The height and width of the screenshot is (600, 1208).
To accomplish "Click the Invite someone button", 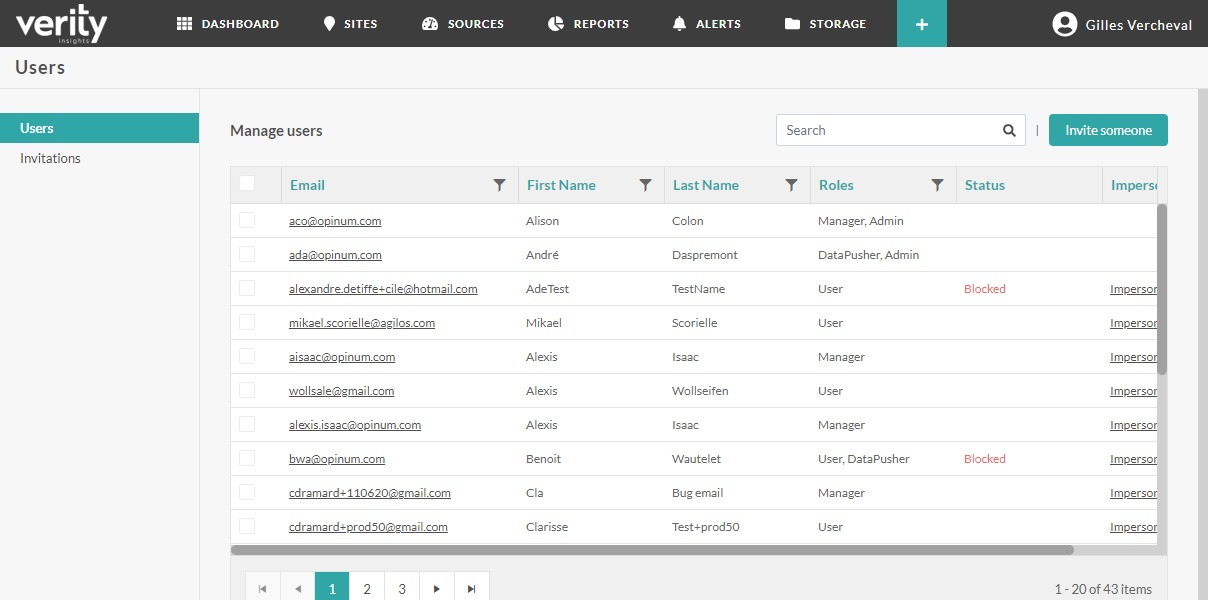I will (x=1108, y=130).
